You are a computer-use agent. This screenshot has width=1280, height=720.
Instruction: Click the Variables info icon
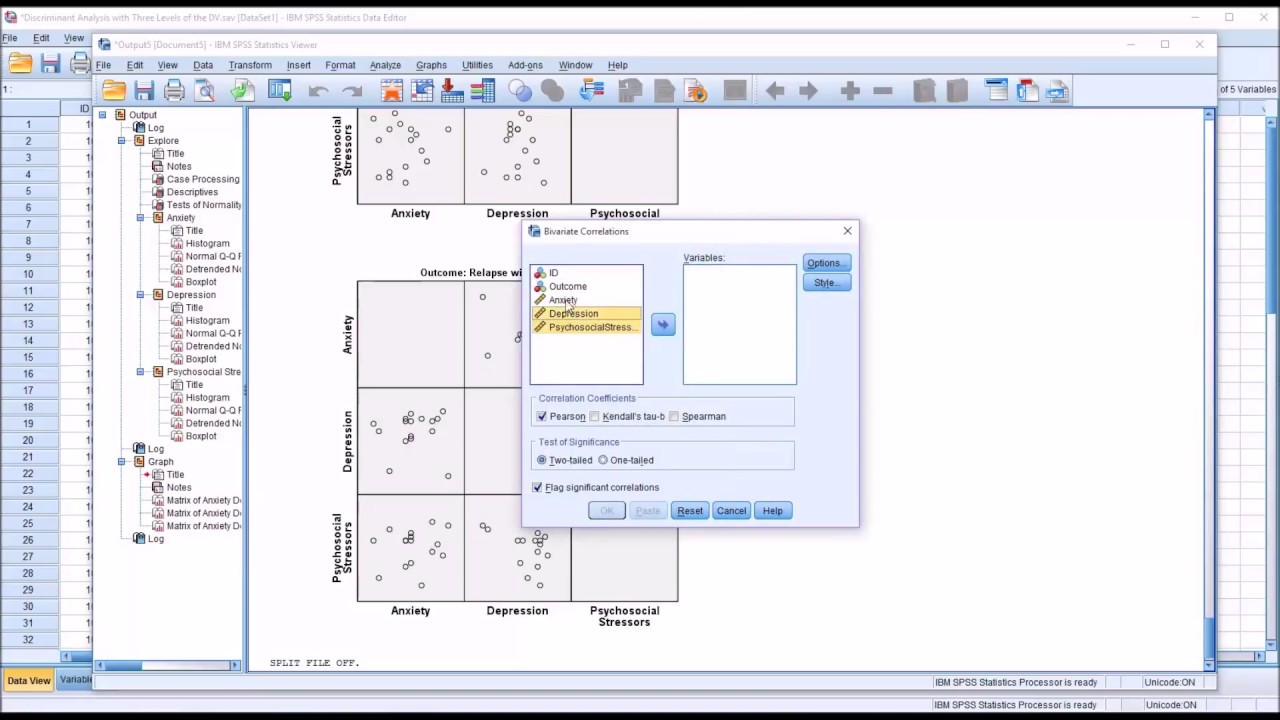483,91
